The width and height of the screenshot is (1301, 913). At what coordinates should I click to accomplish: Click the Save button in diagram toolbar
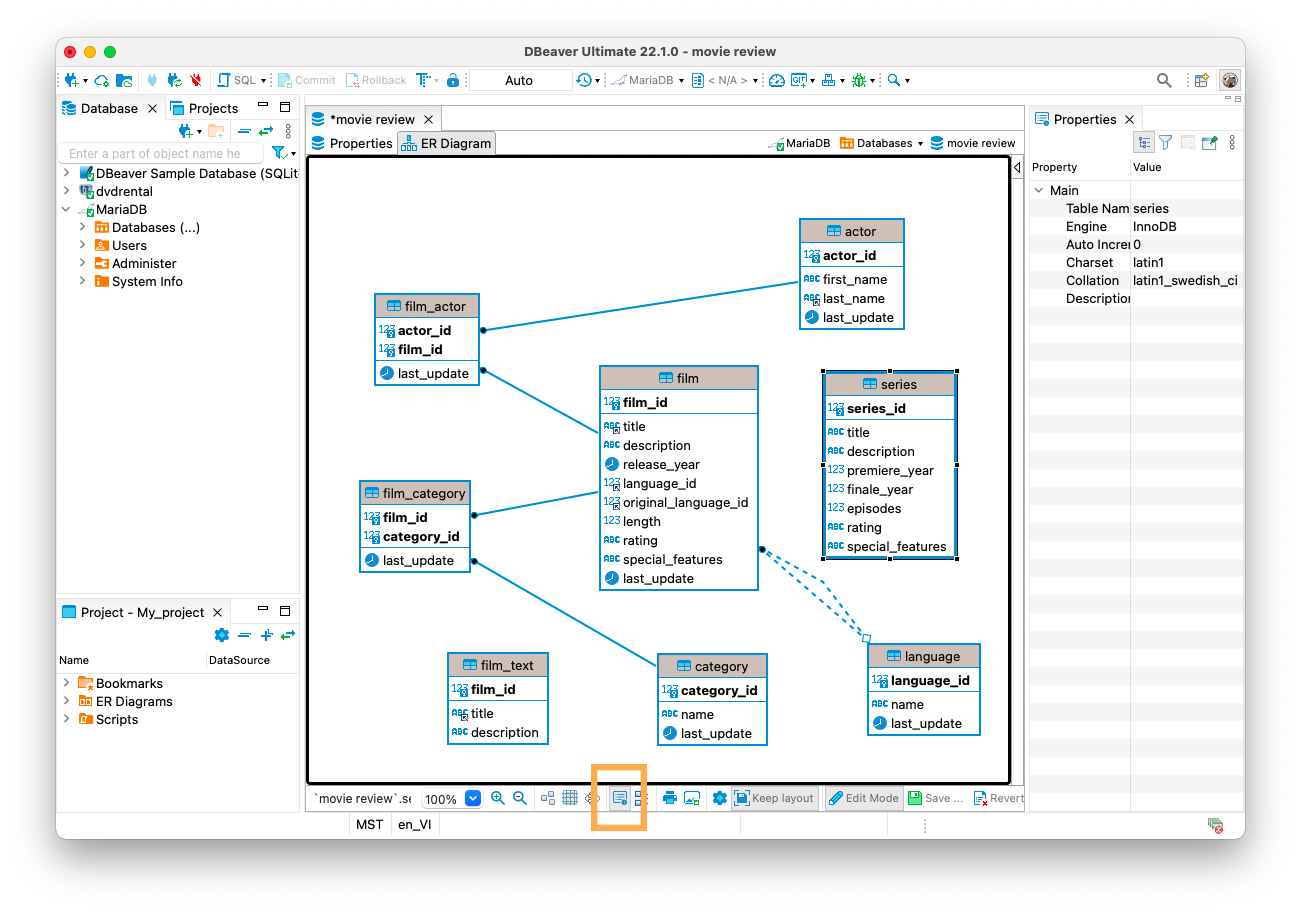click(x=935, y=798)
